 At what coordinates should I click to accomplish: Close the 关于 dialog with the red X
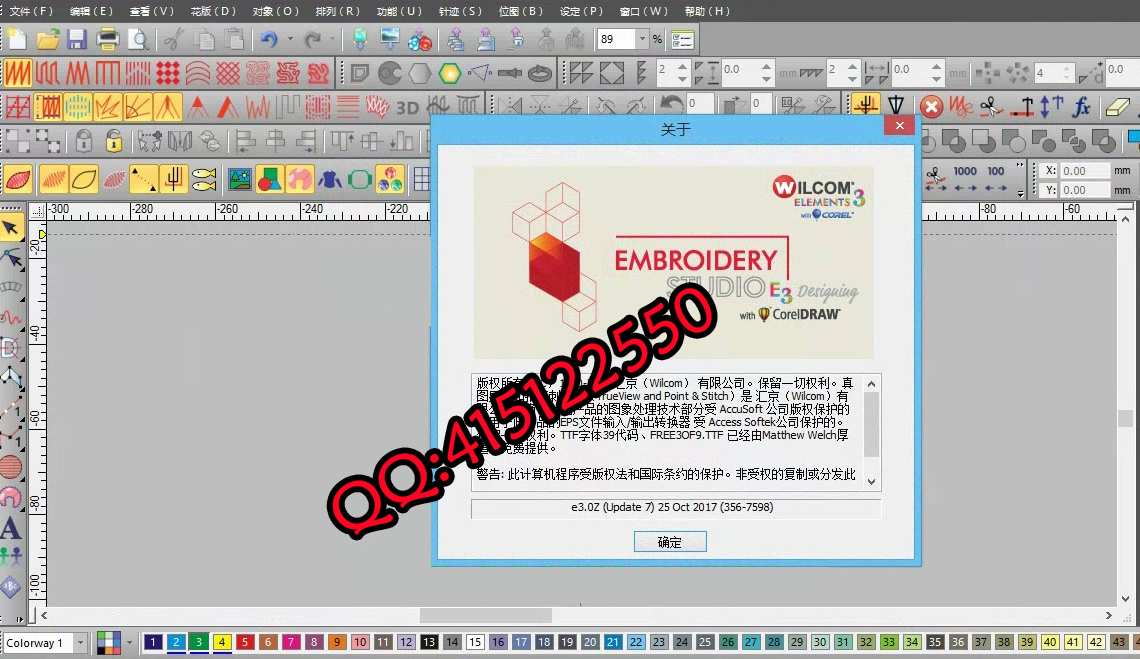pos(899,126)
